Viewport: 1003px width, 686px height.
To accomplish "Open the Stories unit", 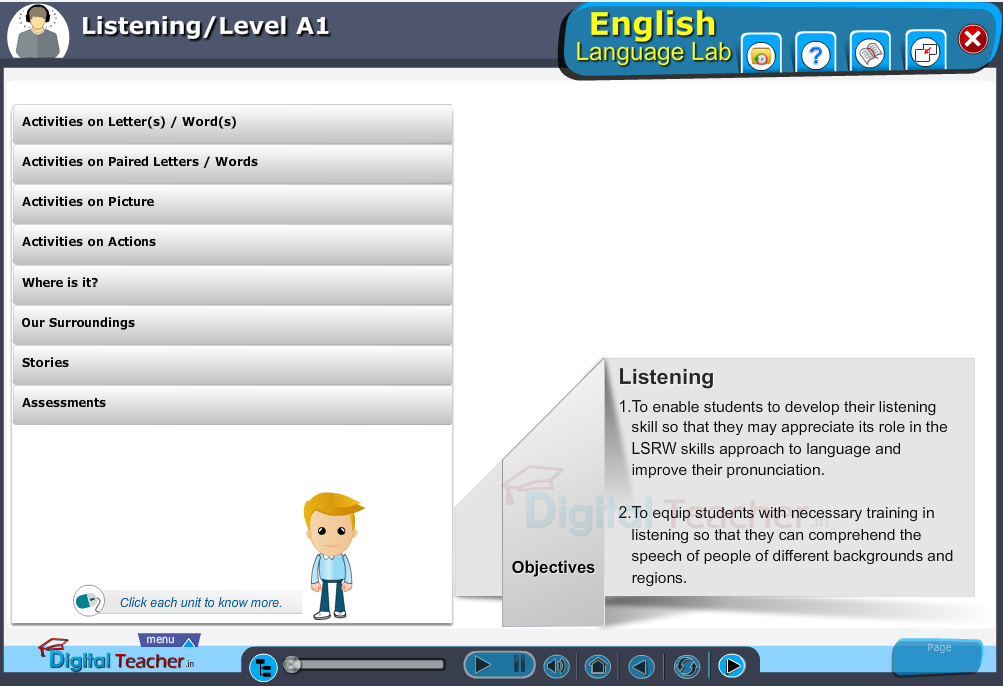I will tap(232, 364).
